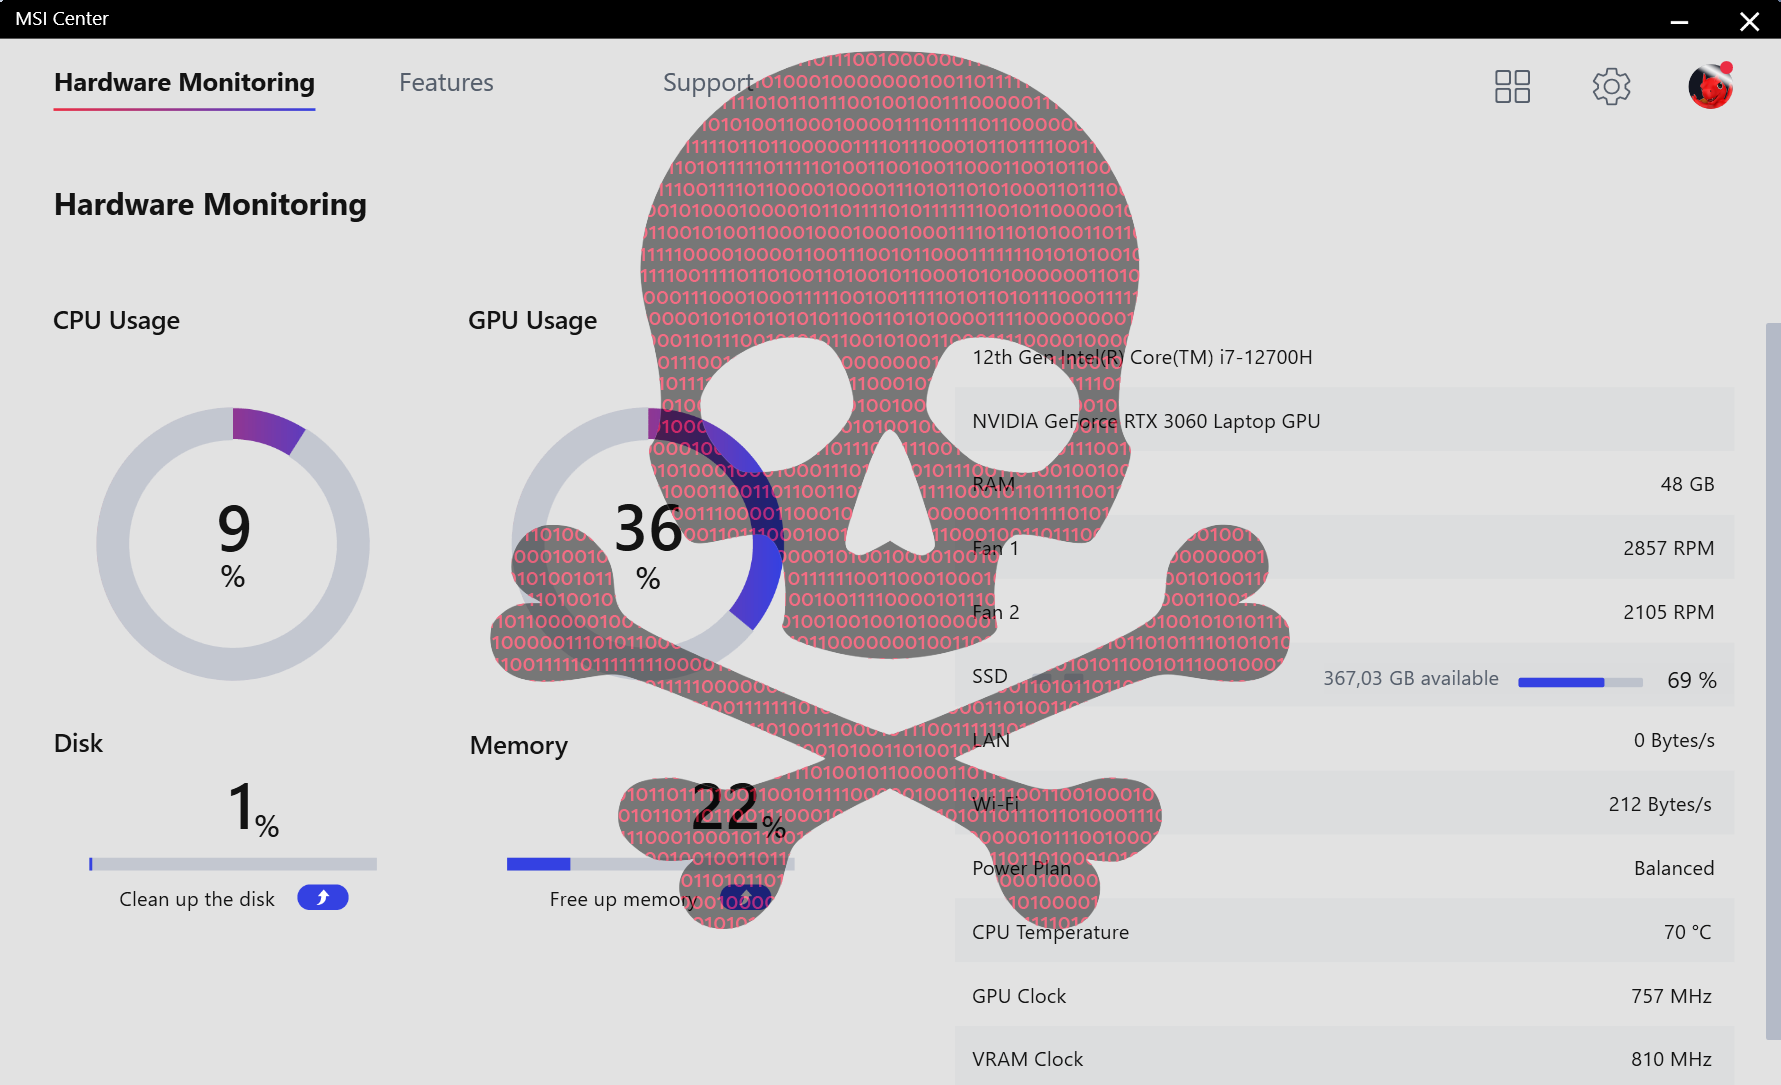This screenshot has width=1781, height=1085.
Task: Click the Free up memory label
Action: (623, 899)
